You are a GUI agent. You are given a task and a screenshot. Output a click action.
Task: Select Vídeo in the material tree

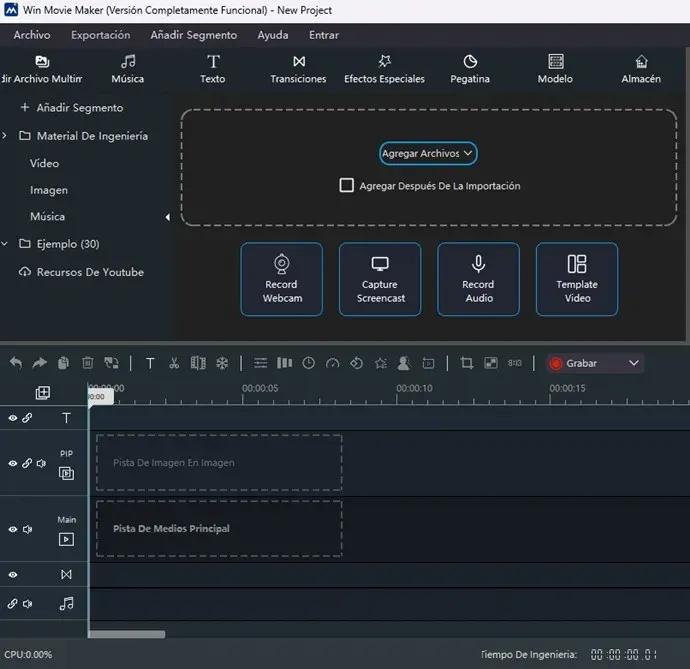pos(44,163)
